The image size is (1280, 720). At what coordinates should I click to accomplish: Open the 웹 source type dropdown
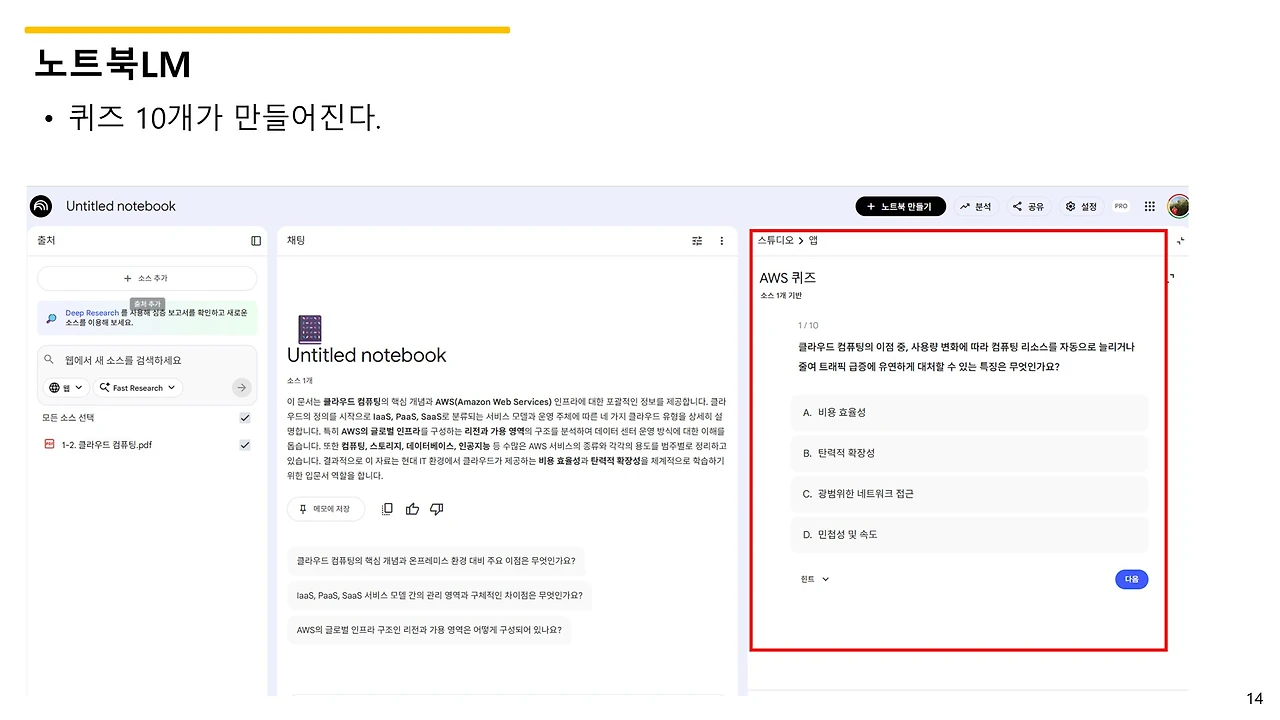65,387
